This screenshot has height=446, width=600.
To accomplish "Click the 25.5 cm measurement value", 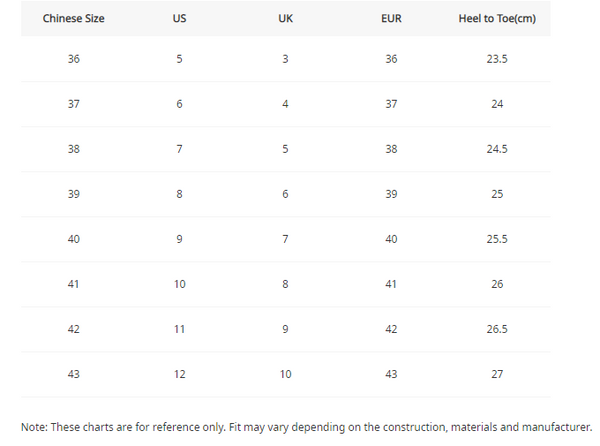I will (x=497, y=239).
